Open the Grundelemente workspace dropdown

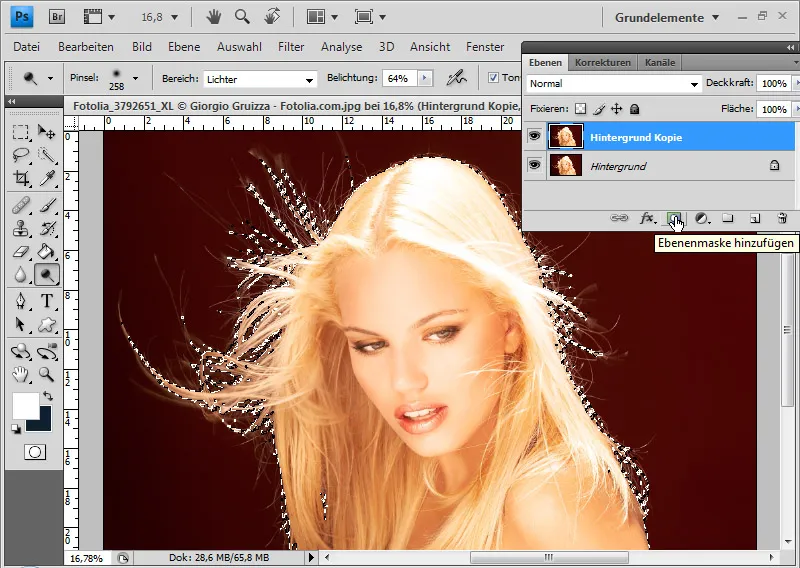667,17
